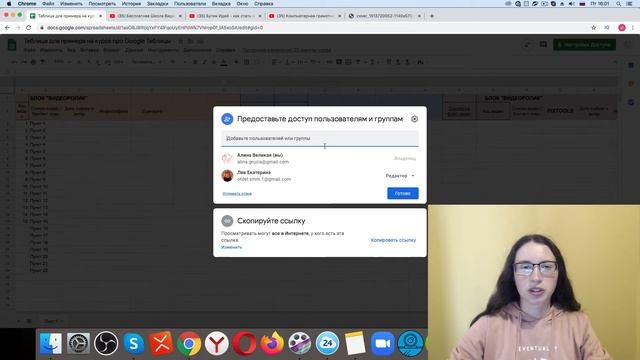The image size is (640, 360).
Task: Open the Закладки menu in the menu bar
Action: (158, 4)
